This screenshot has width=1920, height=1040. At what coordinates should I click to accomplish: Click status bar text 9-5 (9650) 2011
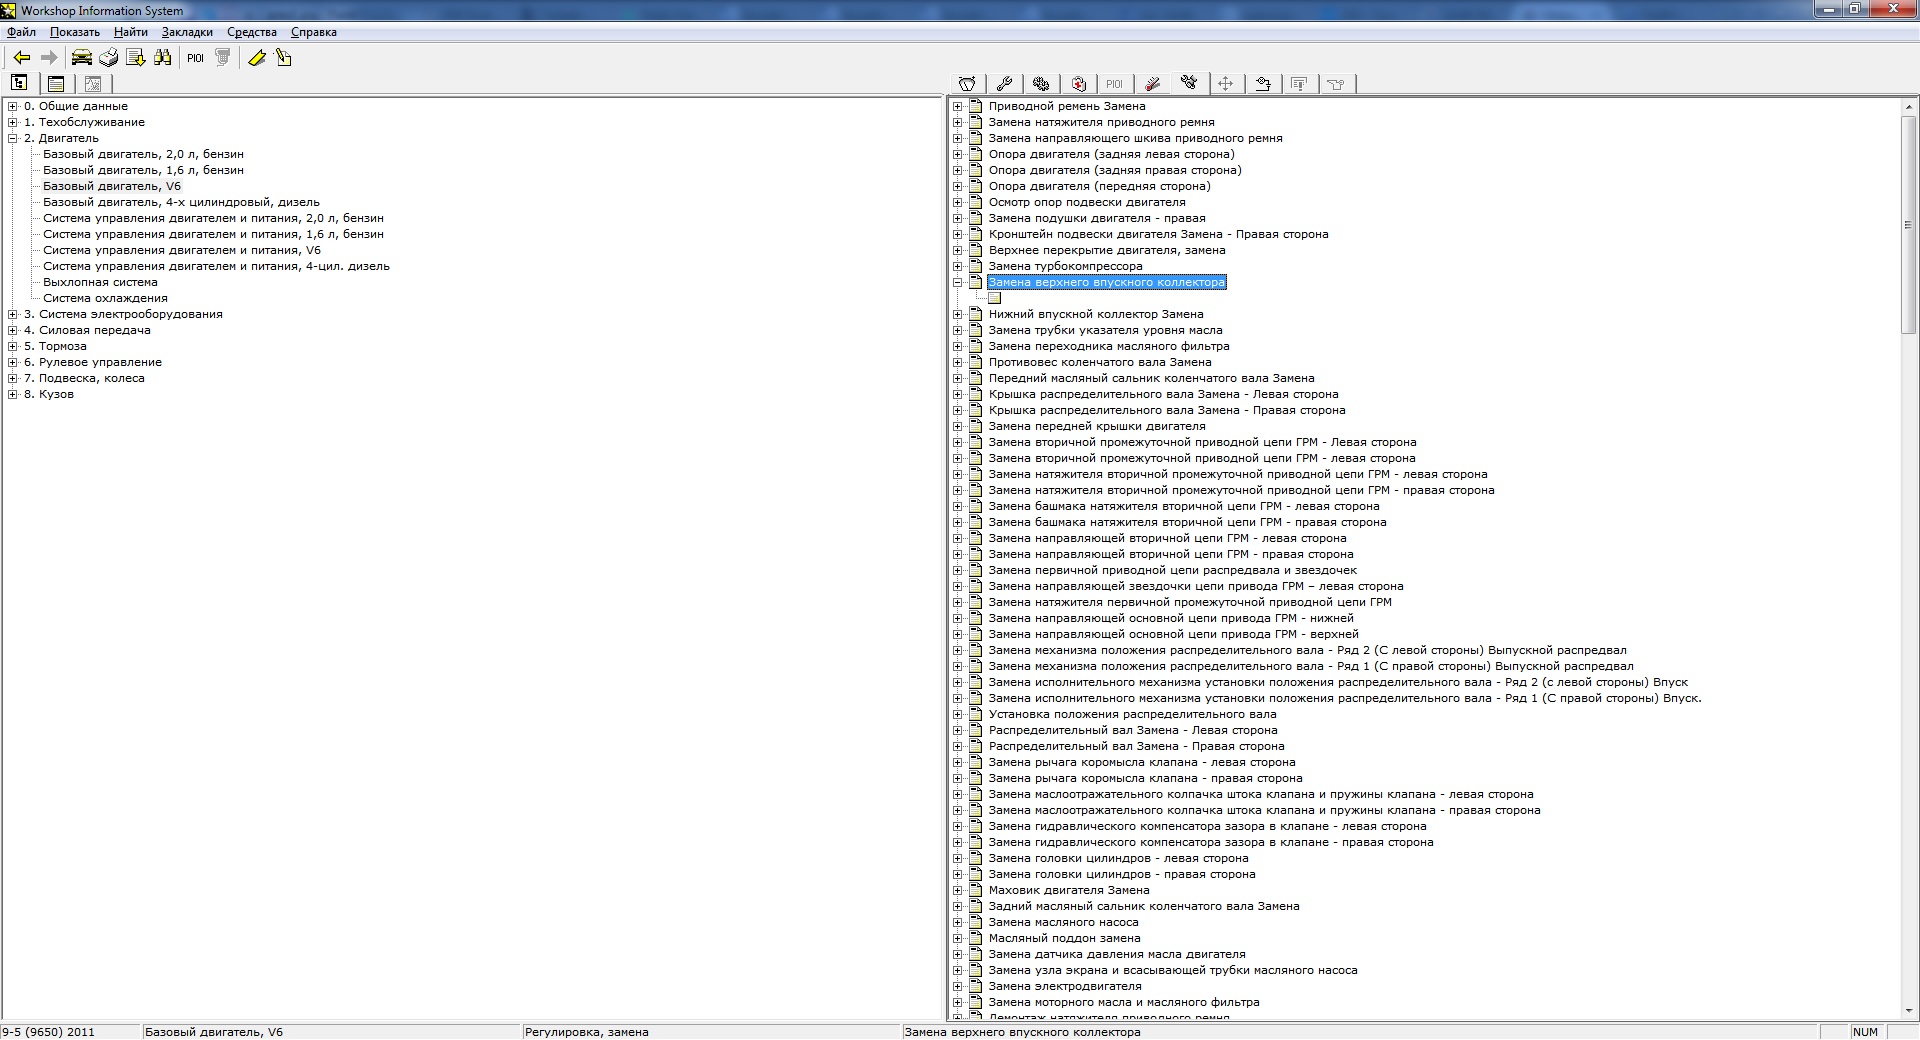(x=48, y=1032)
